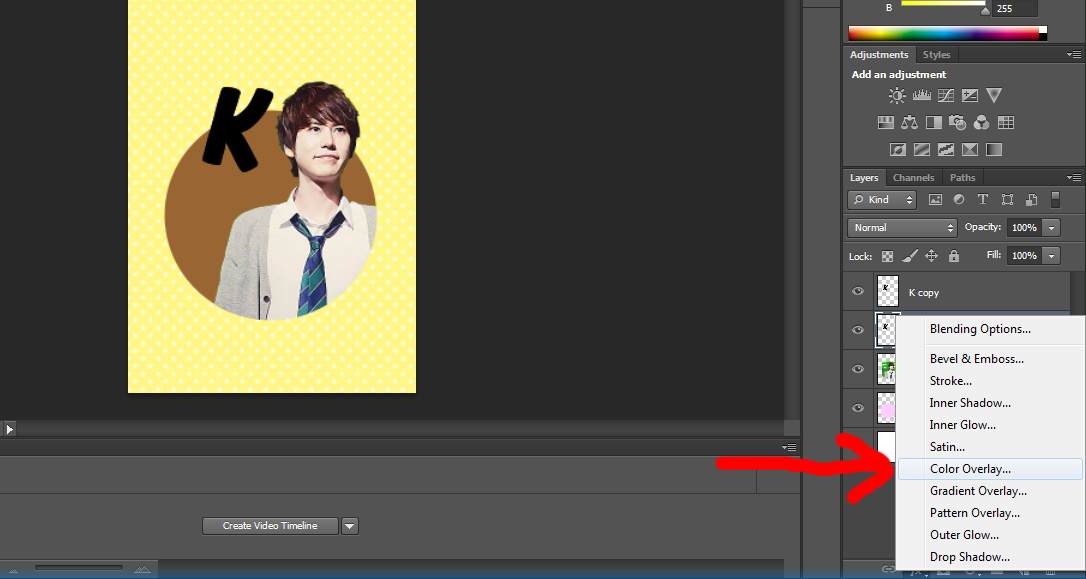Switch to the Styles tab
1086x579 pixels.
(x=936, y=55)
